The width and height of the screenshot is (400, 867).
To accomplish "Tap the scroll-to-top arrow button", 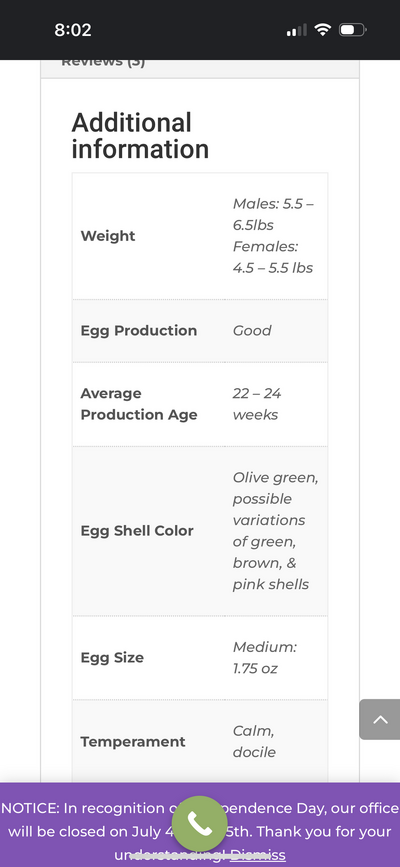I will click(380, 719).
